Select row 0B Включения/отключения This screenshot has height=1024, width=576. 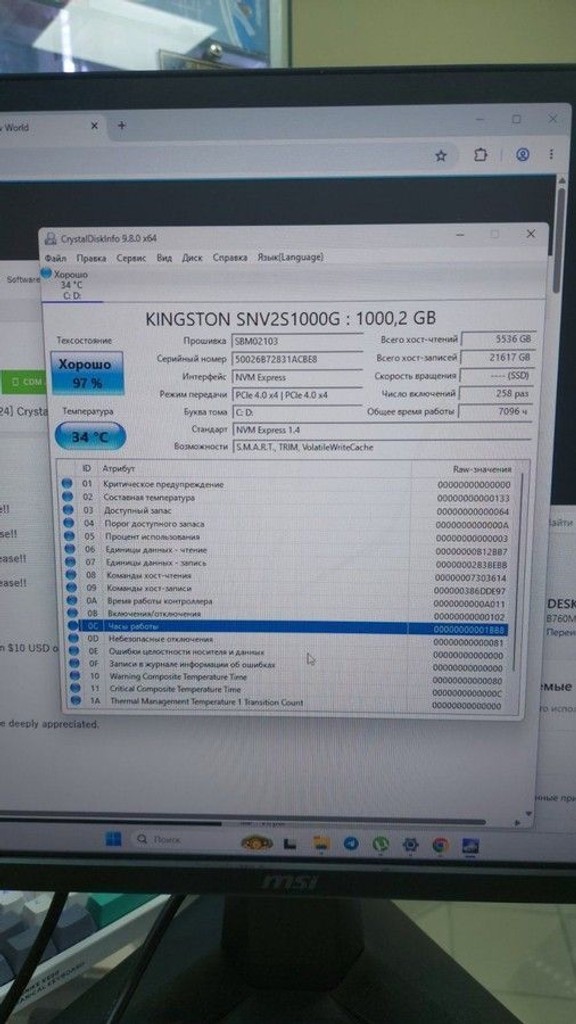286,615
